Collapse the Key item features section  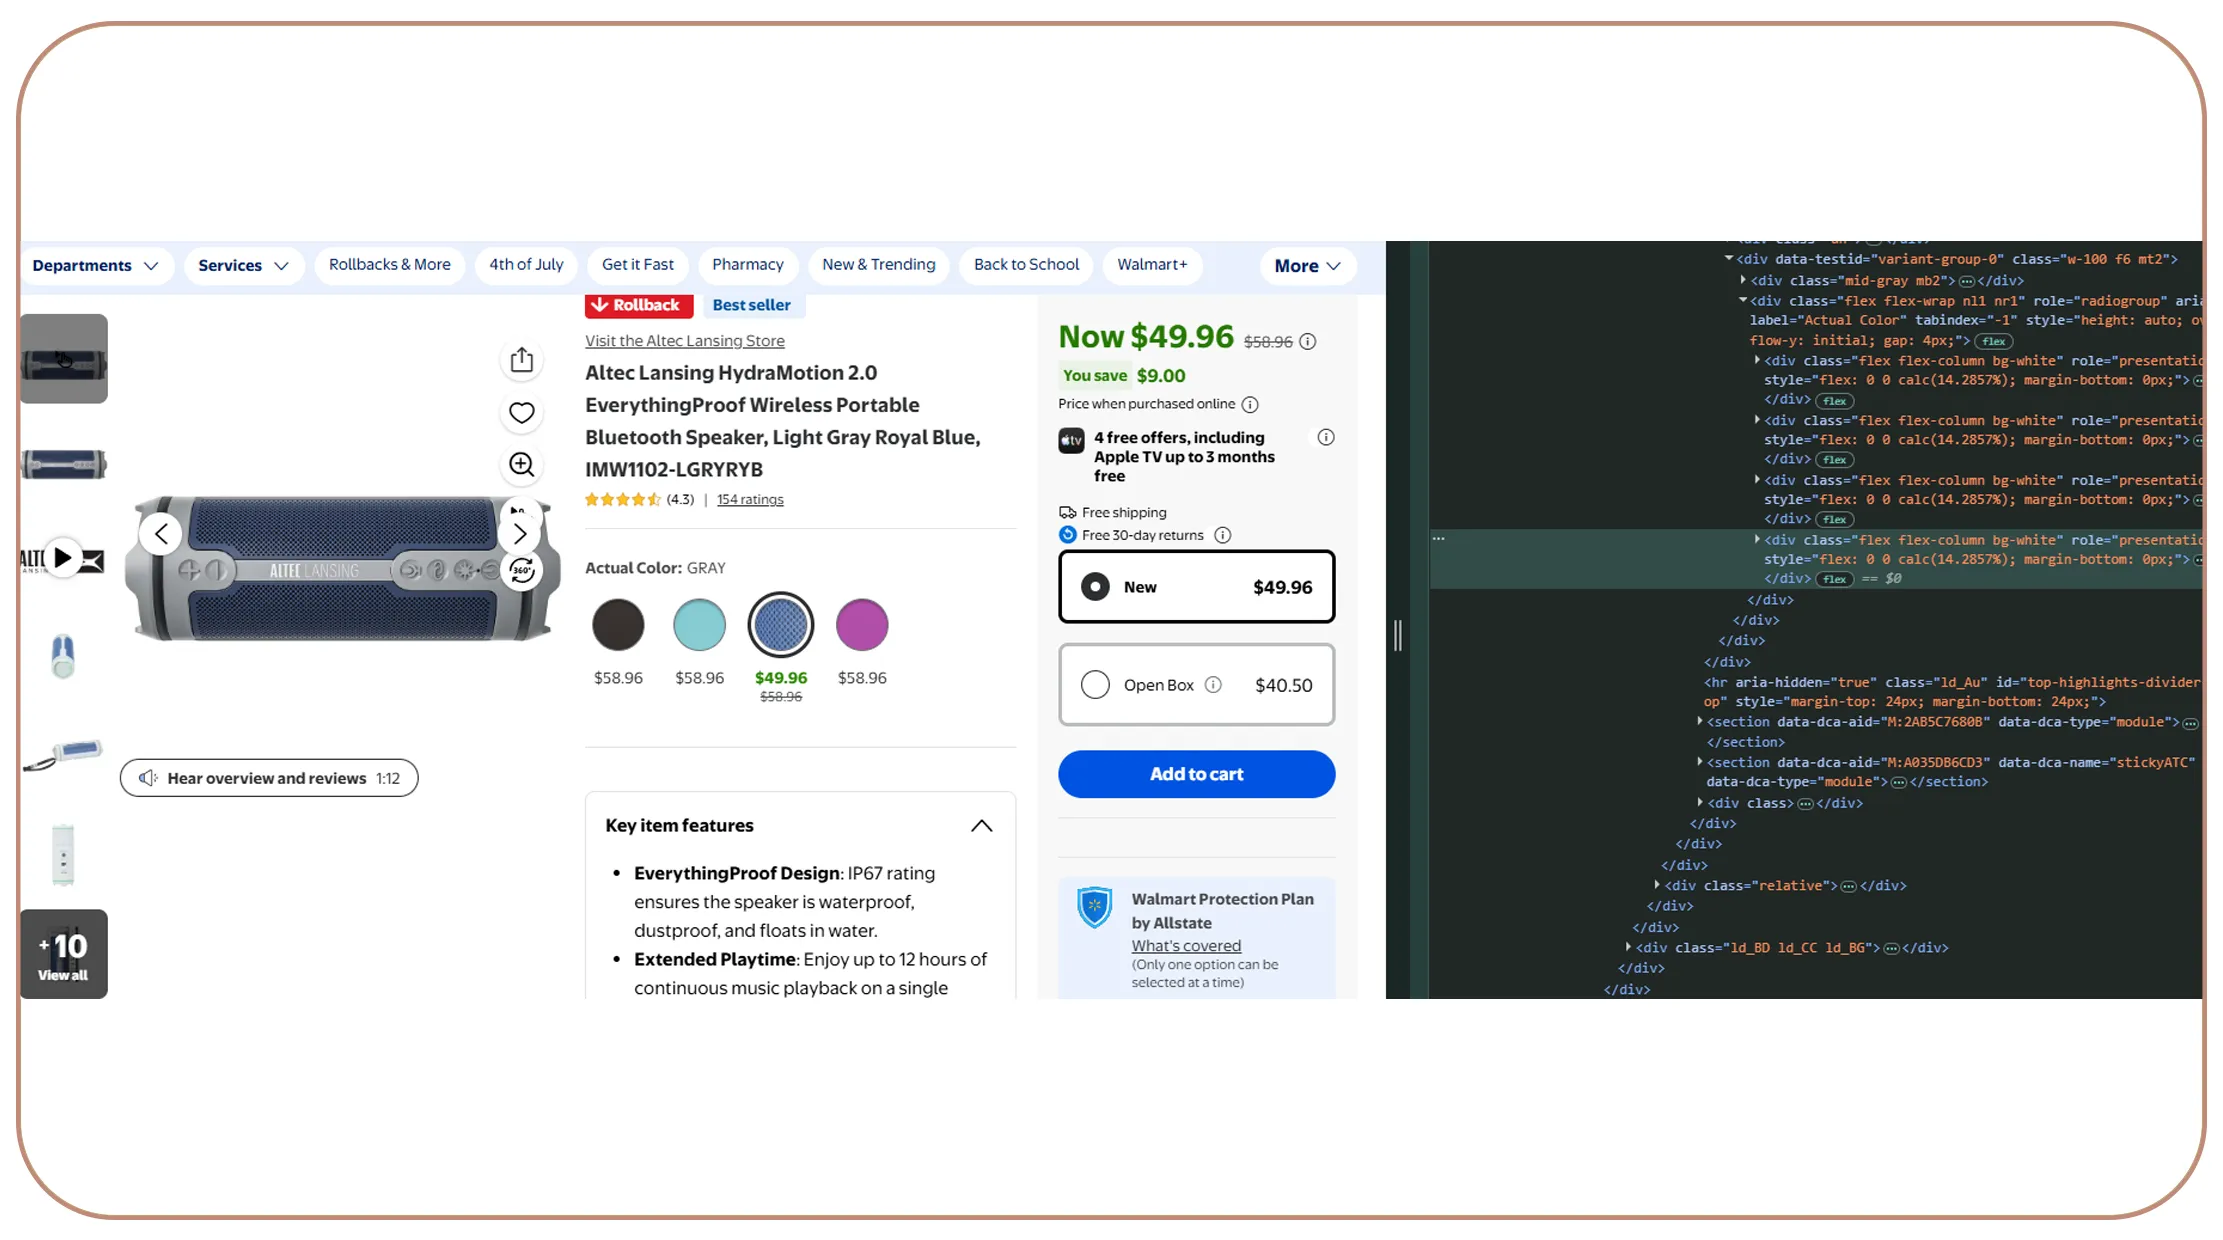pyautogui.click(x=981, y=826)
